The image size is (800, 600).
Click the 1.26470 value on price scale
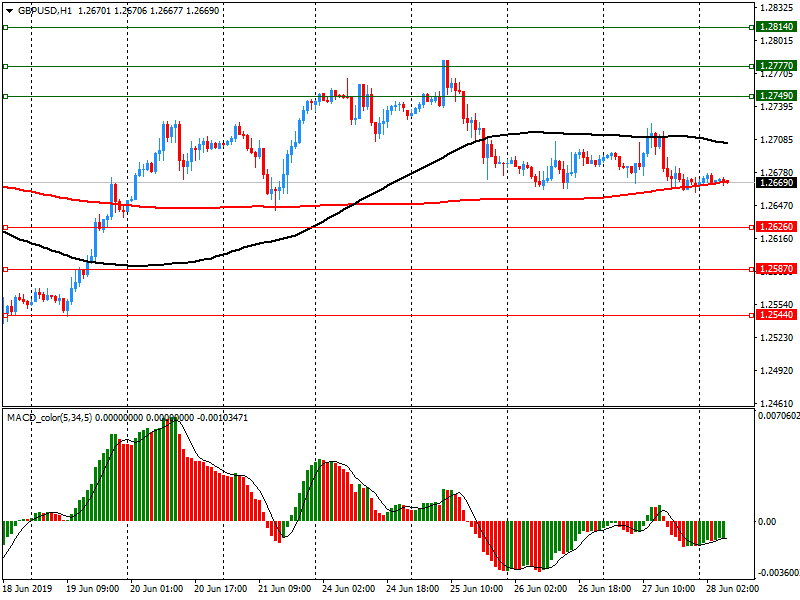pyautogui.click(x=777, y=206)
